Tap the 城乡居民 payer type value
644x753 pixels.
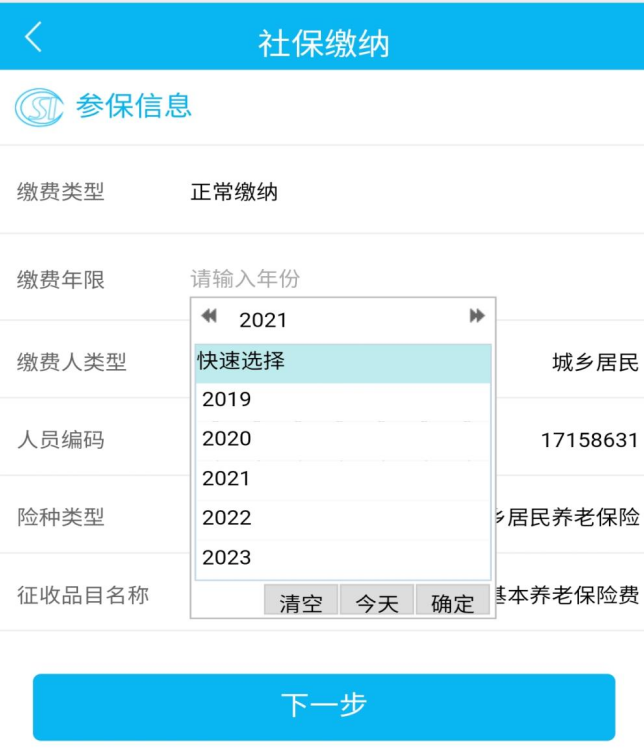(x=595, y=362)
